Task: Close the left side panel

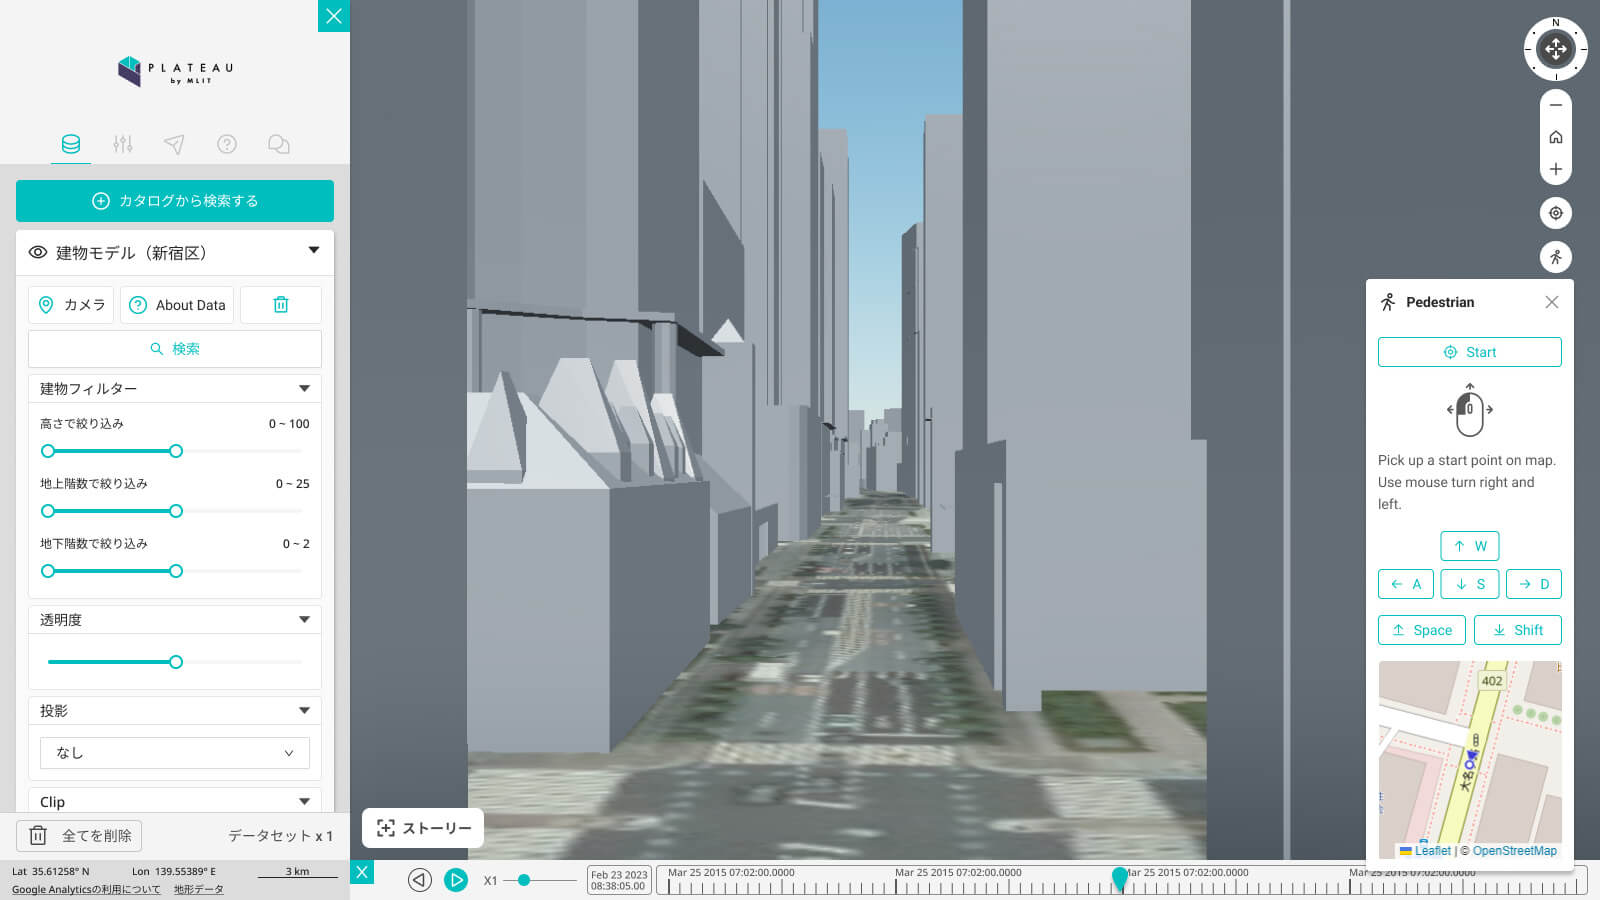Action: coord(334,16)
